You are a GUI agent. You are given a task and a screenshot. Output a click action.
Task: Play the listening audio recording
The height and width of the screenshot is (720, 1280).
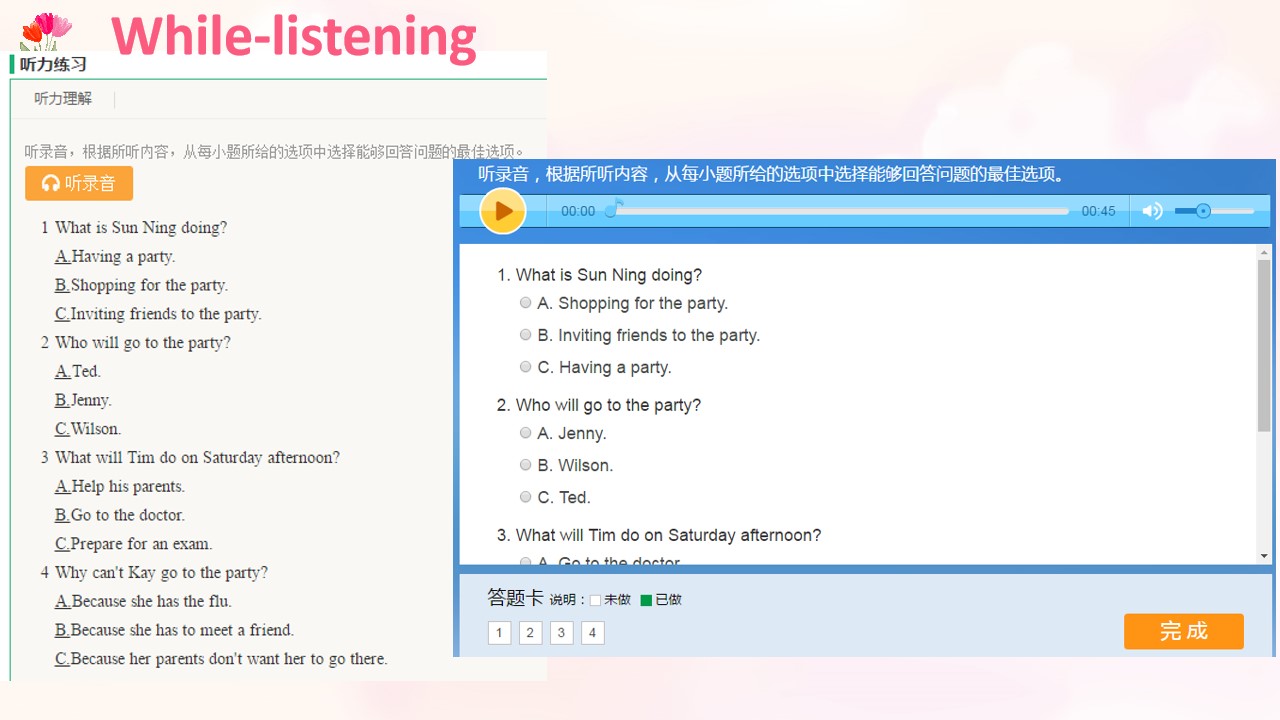503,211
